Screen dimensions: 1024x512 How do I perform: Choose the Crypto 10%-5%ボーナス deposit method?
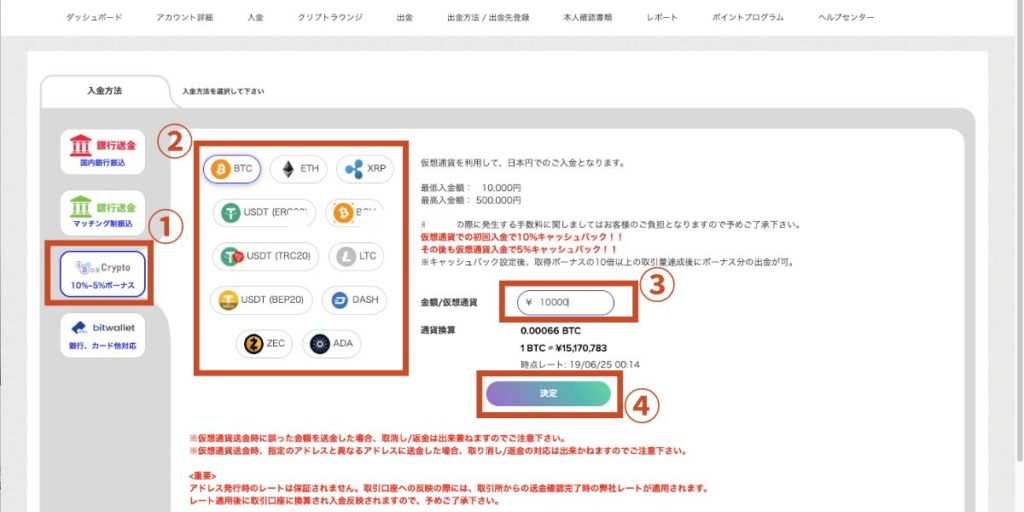(103, 274)
